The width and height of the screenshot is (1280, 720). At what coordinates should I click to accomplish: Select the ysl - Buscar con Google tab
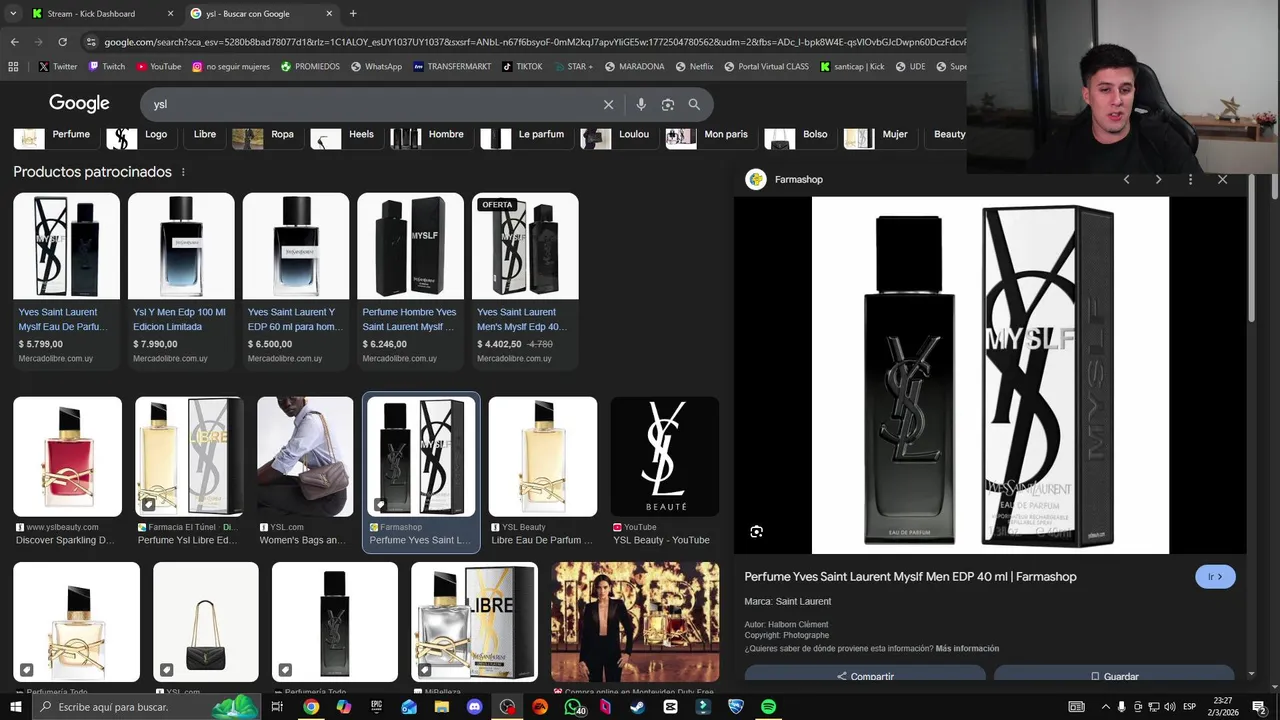click(x=262, y=14)
